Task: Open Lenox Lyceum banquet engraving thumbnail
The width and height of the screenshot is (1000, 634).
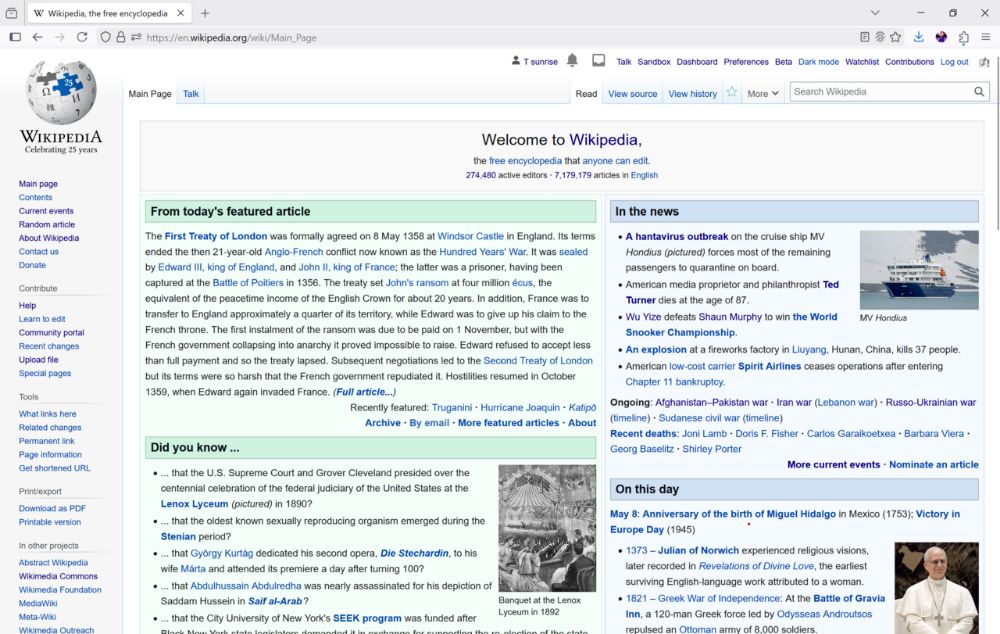Action: (547, 528)
